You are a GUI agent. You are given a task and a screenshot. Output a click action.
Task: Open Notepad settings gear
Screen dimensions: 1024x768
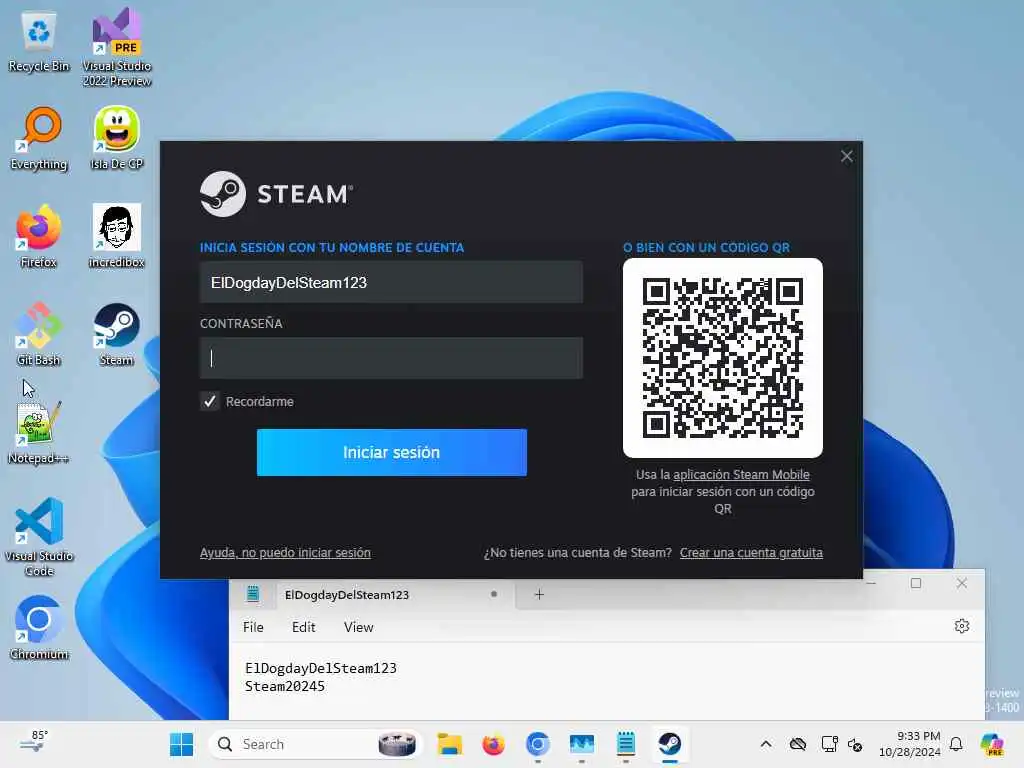[x=961, y=626]
